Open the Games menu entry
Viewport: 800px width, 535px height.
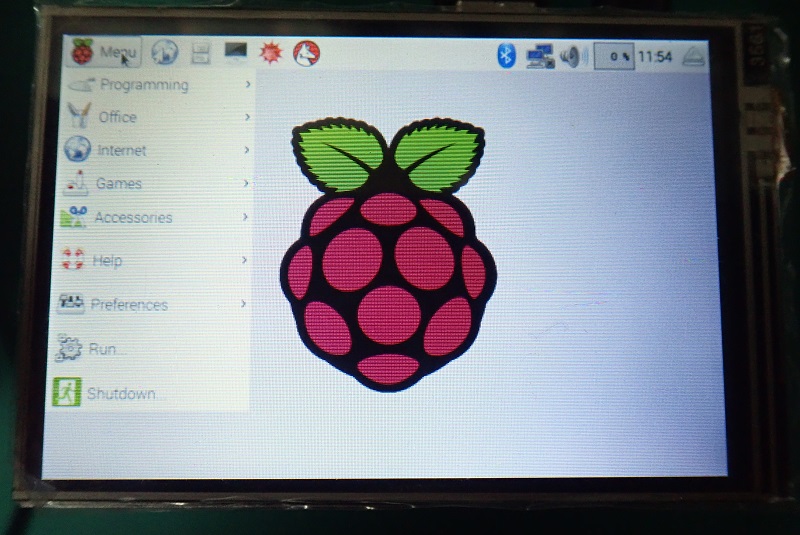pos(156,183)
